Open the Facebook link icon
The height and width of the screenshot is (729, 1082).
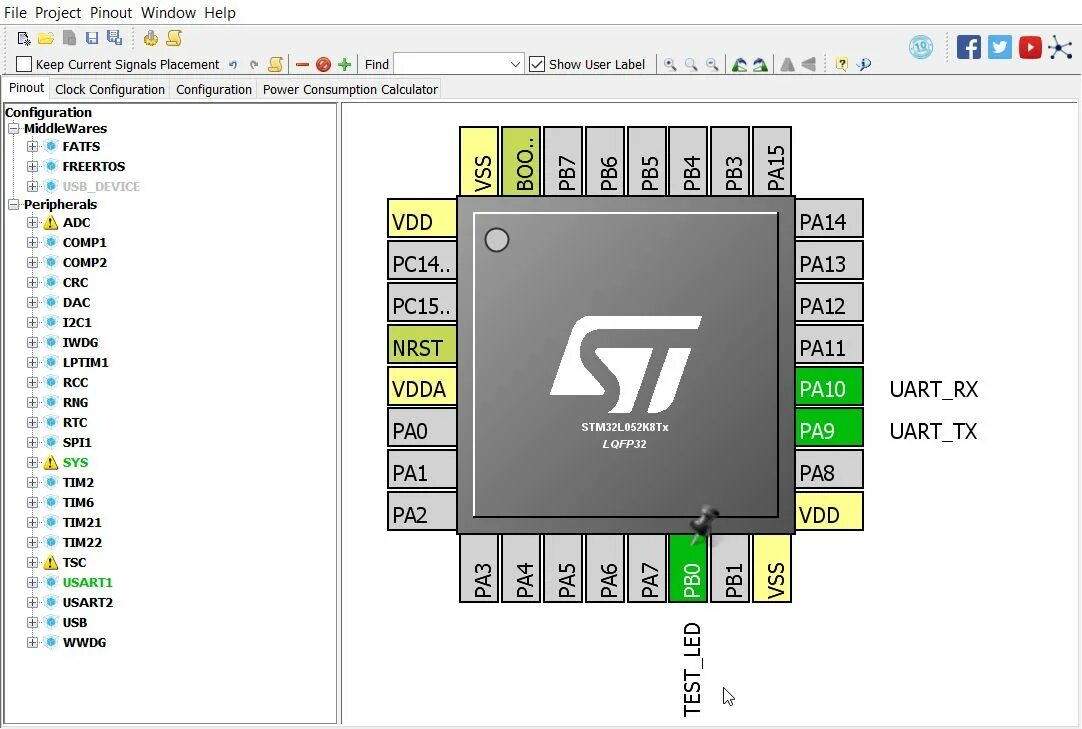969,47
